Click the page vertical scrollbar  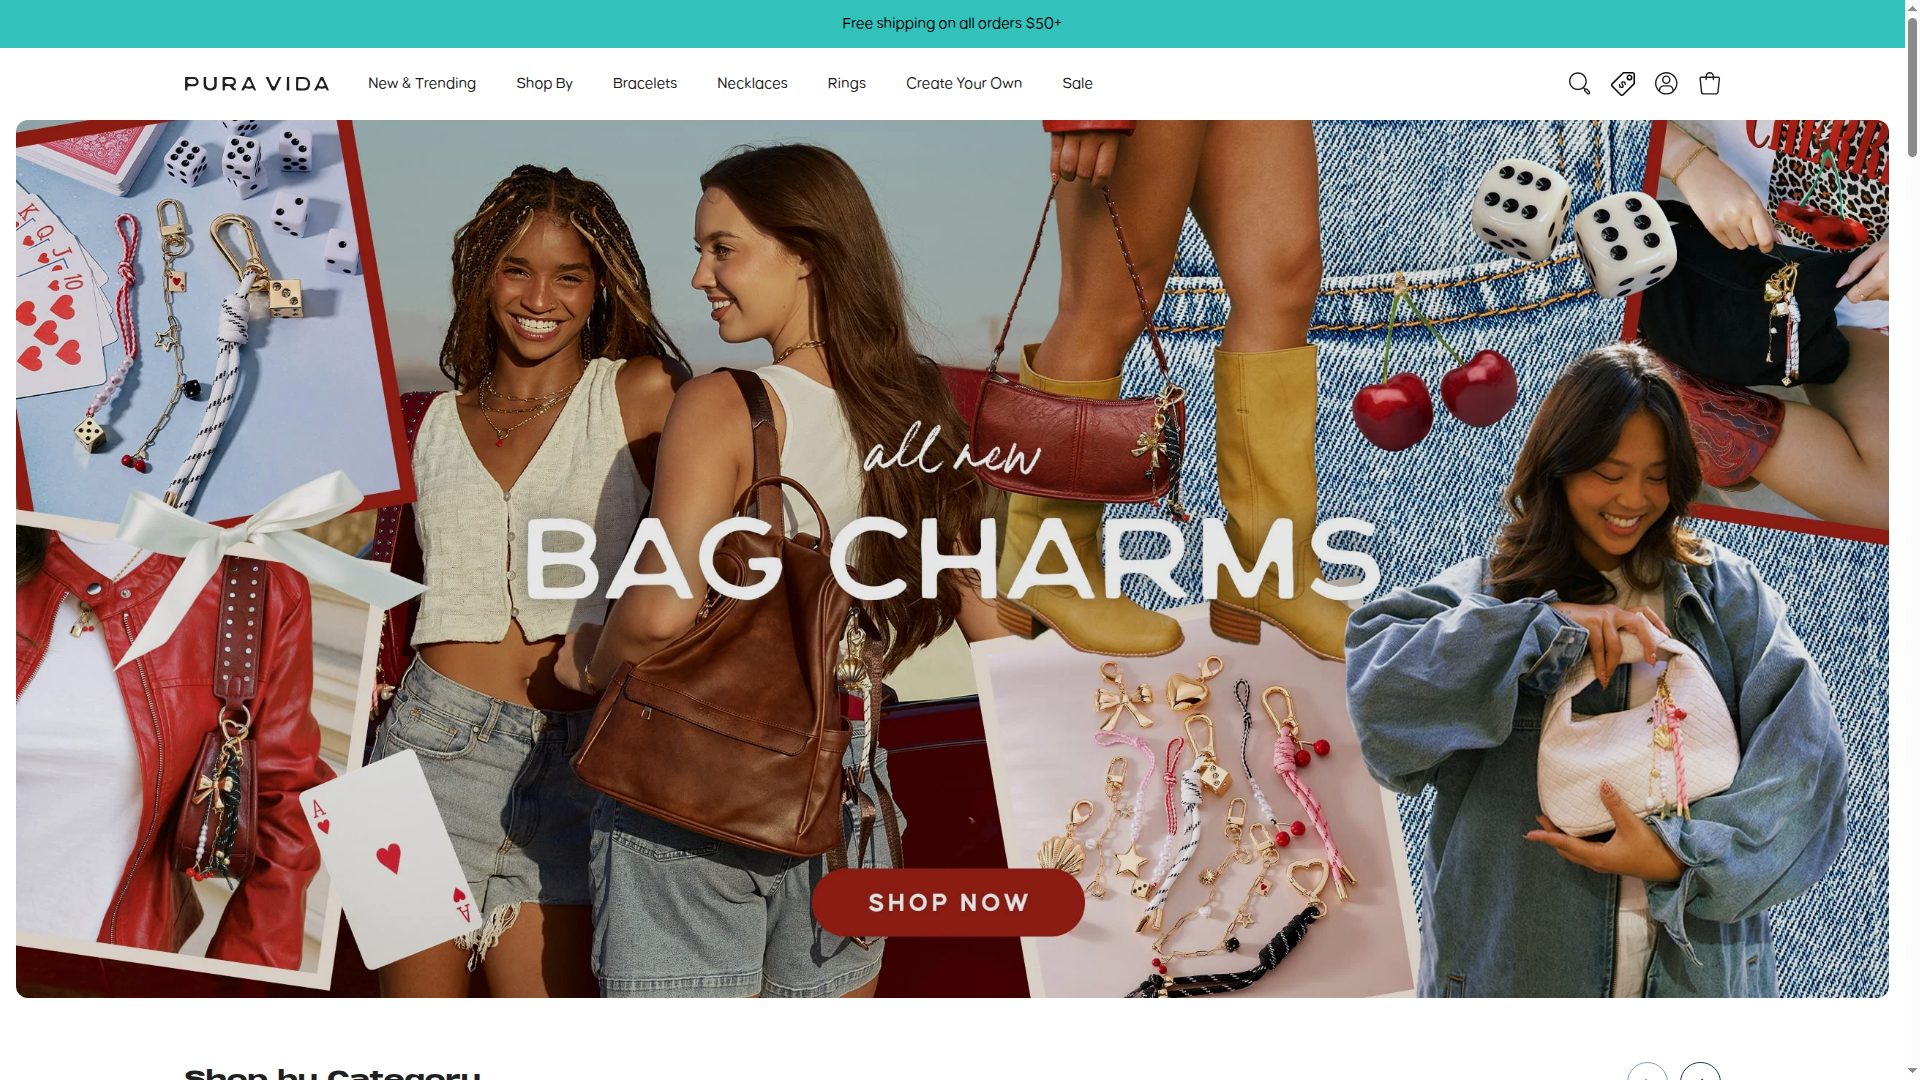(1912, 540)
